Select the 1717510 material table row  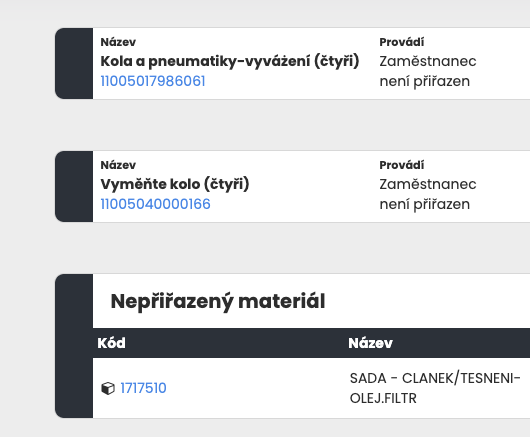[x=311, y=388]
